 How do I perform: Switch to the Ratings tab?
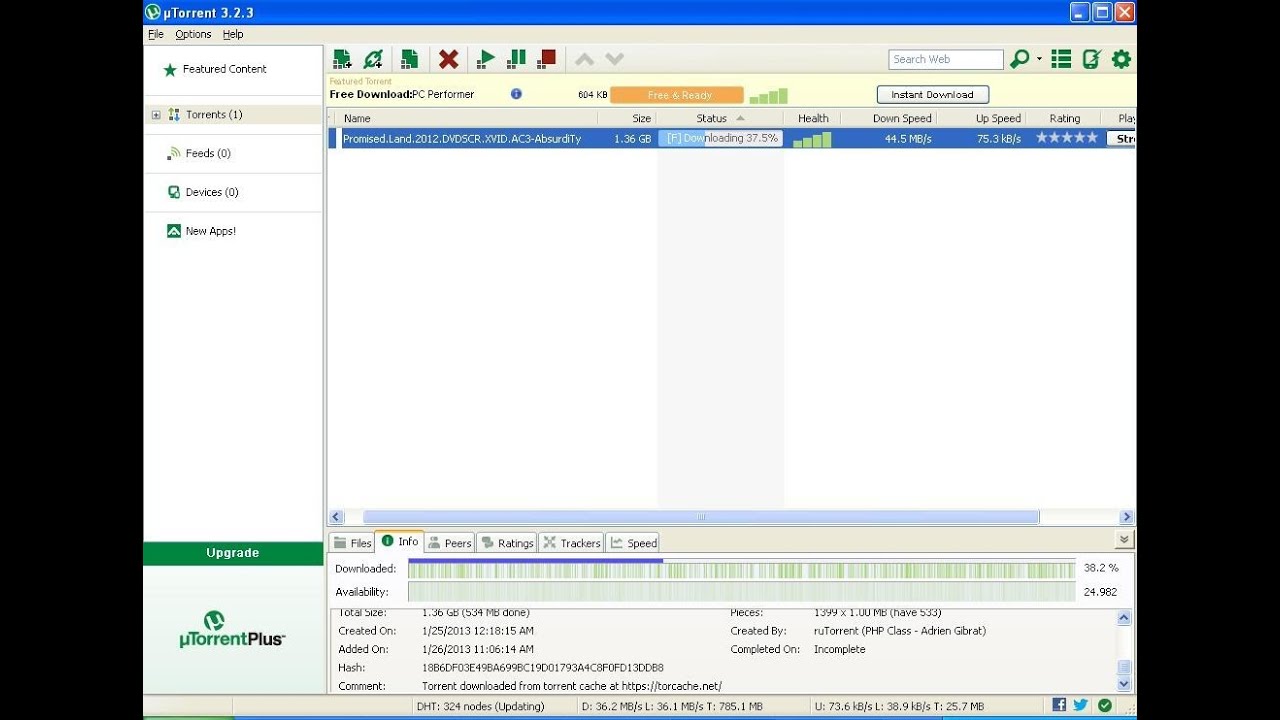click(507, 543)
